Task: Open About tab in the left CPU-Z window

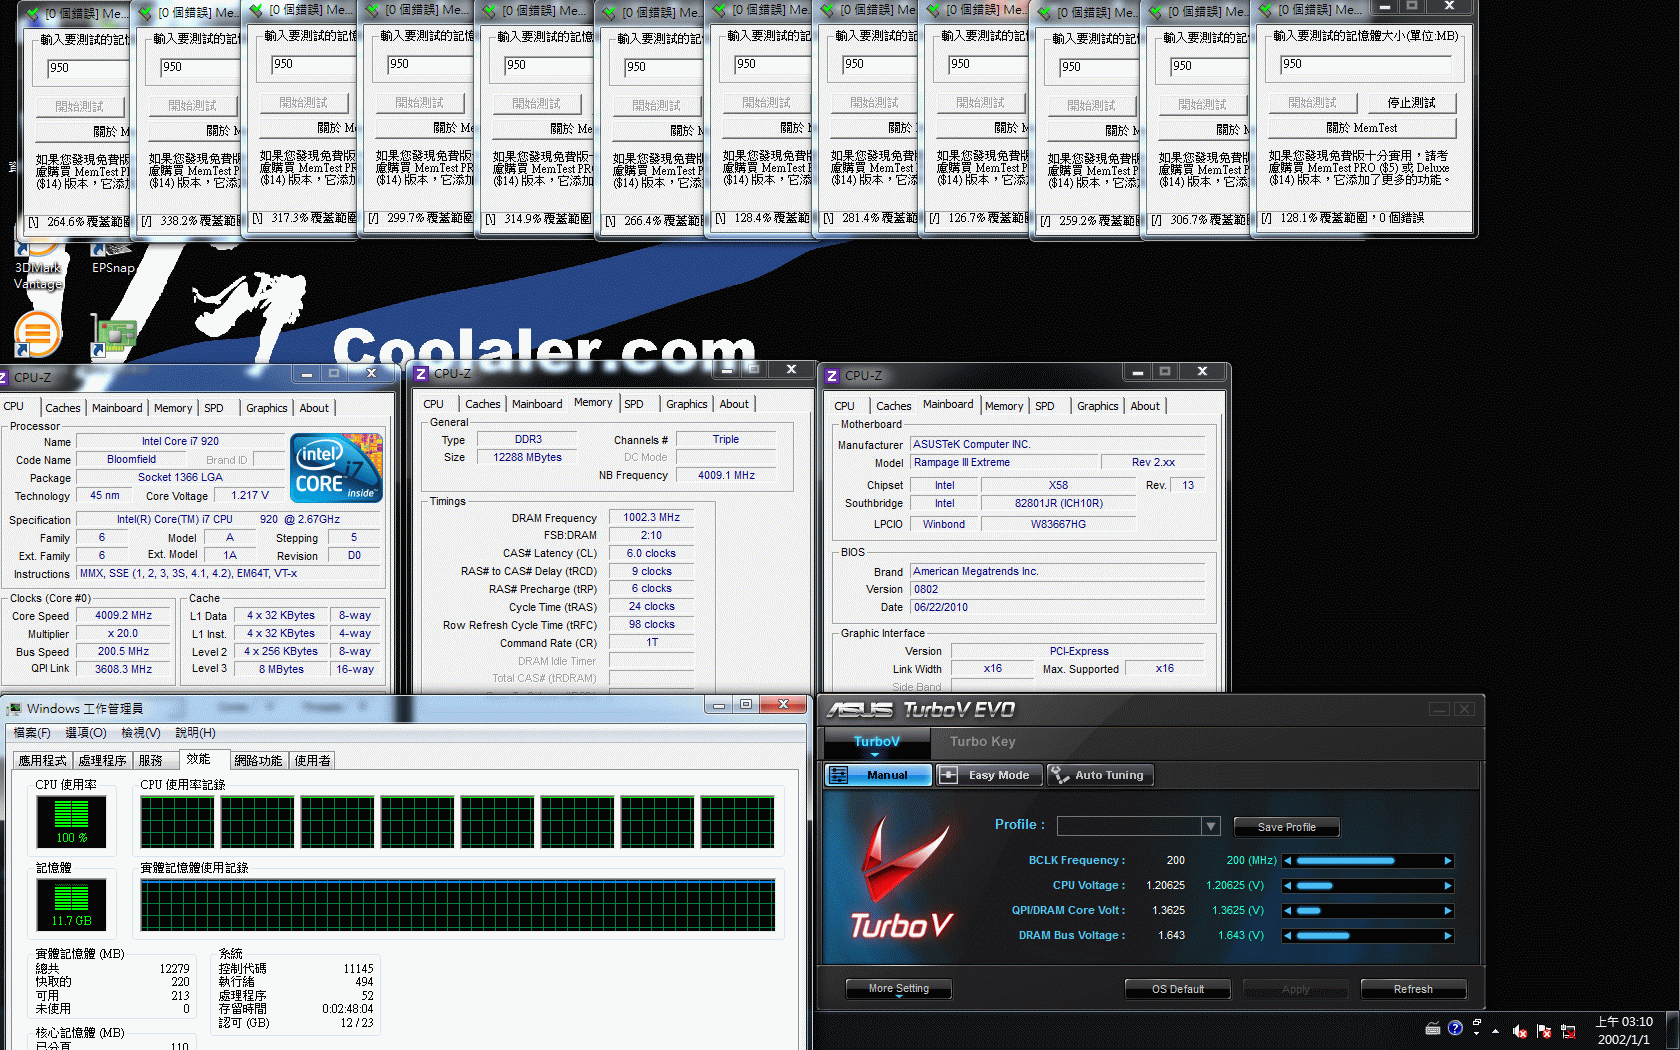Action: coord(314,408)
